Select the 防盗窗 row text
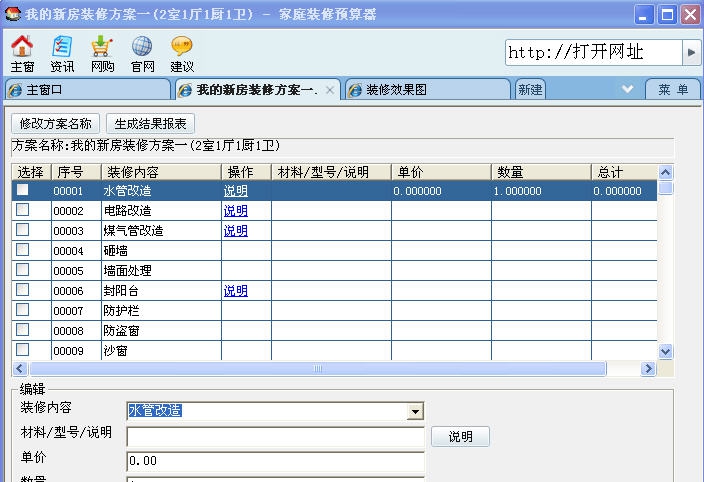 pyautogui.click(x=121, y=331)
